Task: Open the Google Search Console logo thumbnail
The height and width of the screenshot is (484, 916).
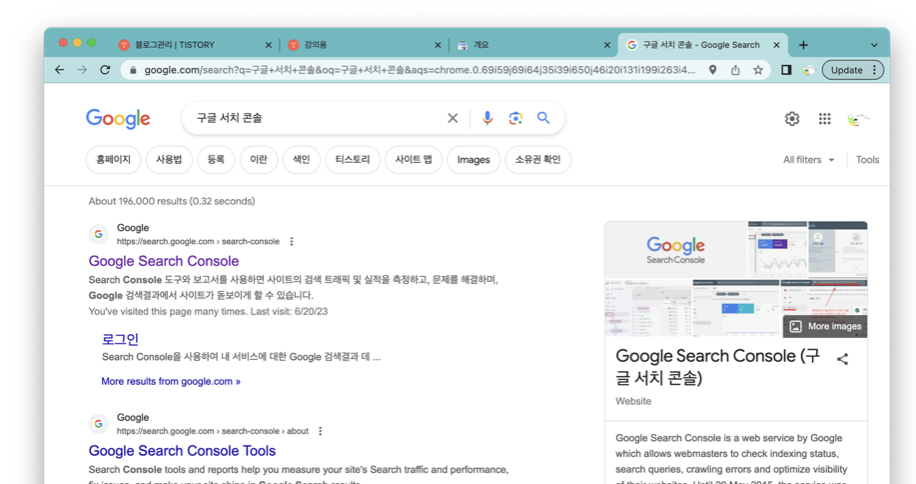Action: tap(676, 250)
